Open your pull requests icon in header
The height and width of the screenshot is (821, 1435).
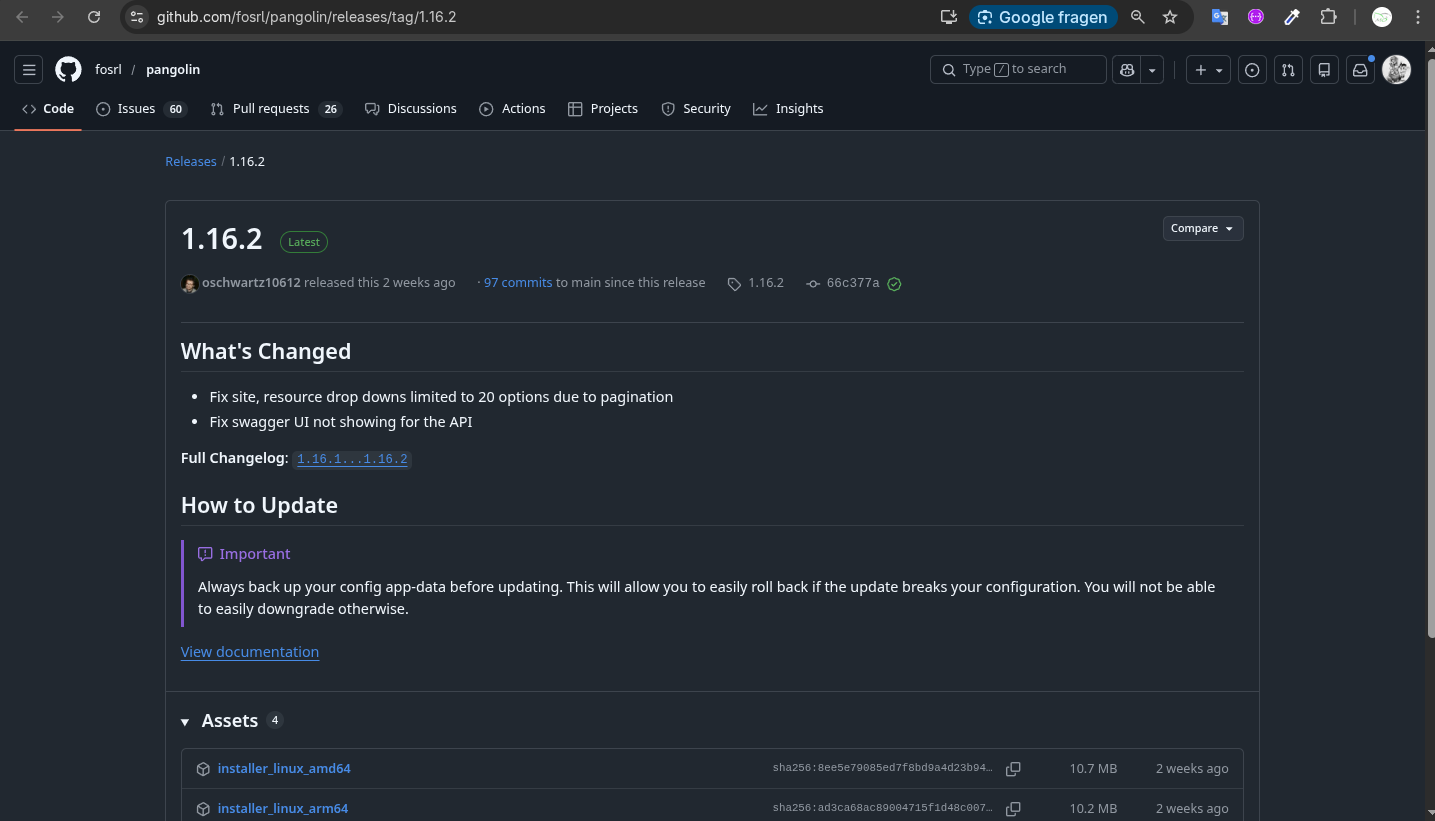(x=1288, y=70)
